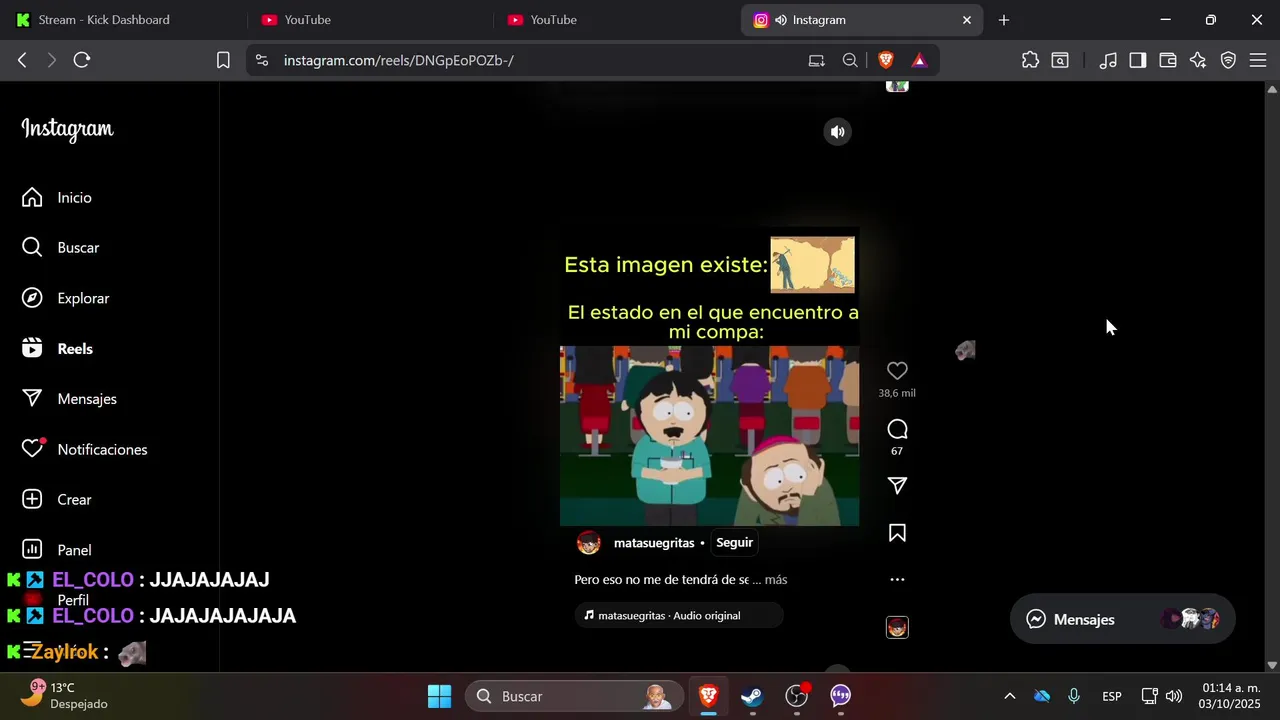Screen dimensions: 1280x720
Task: Click the Explorar label
Action: coord(83,298)
